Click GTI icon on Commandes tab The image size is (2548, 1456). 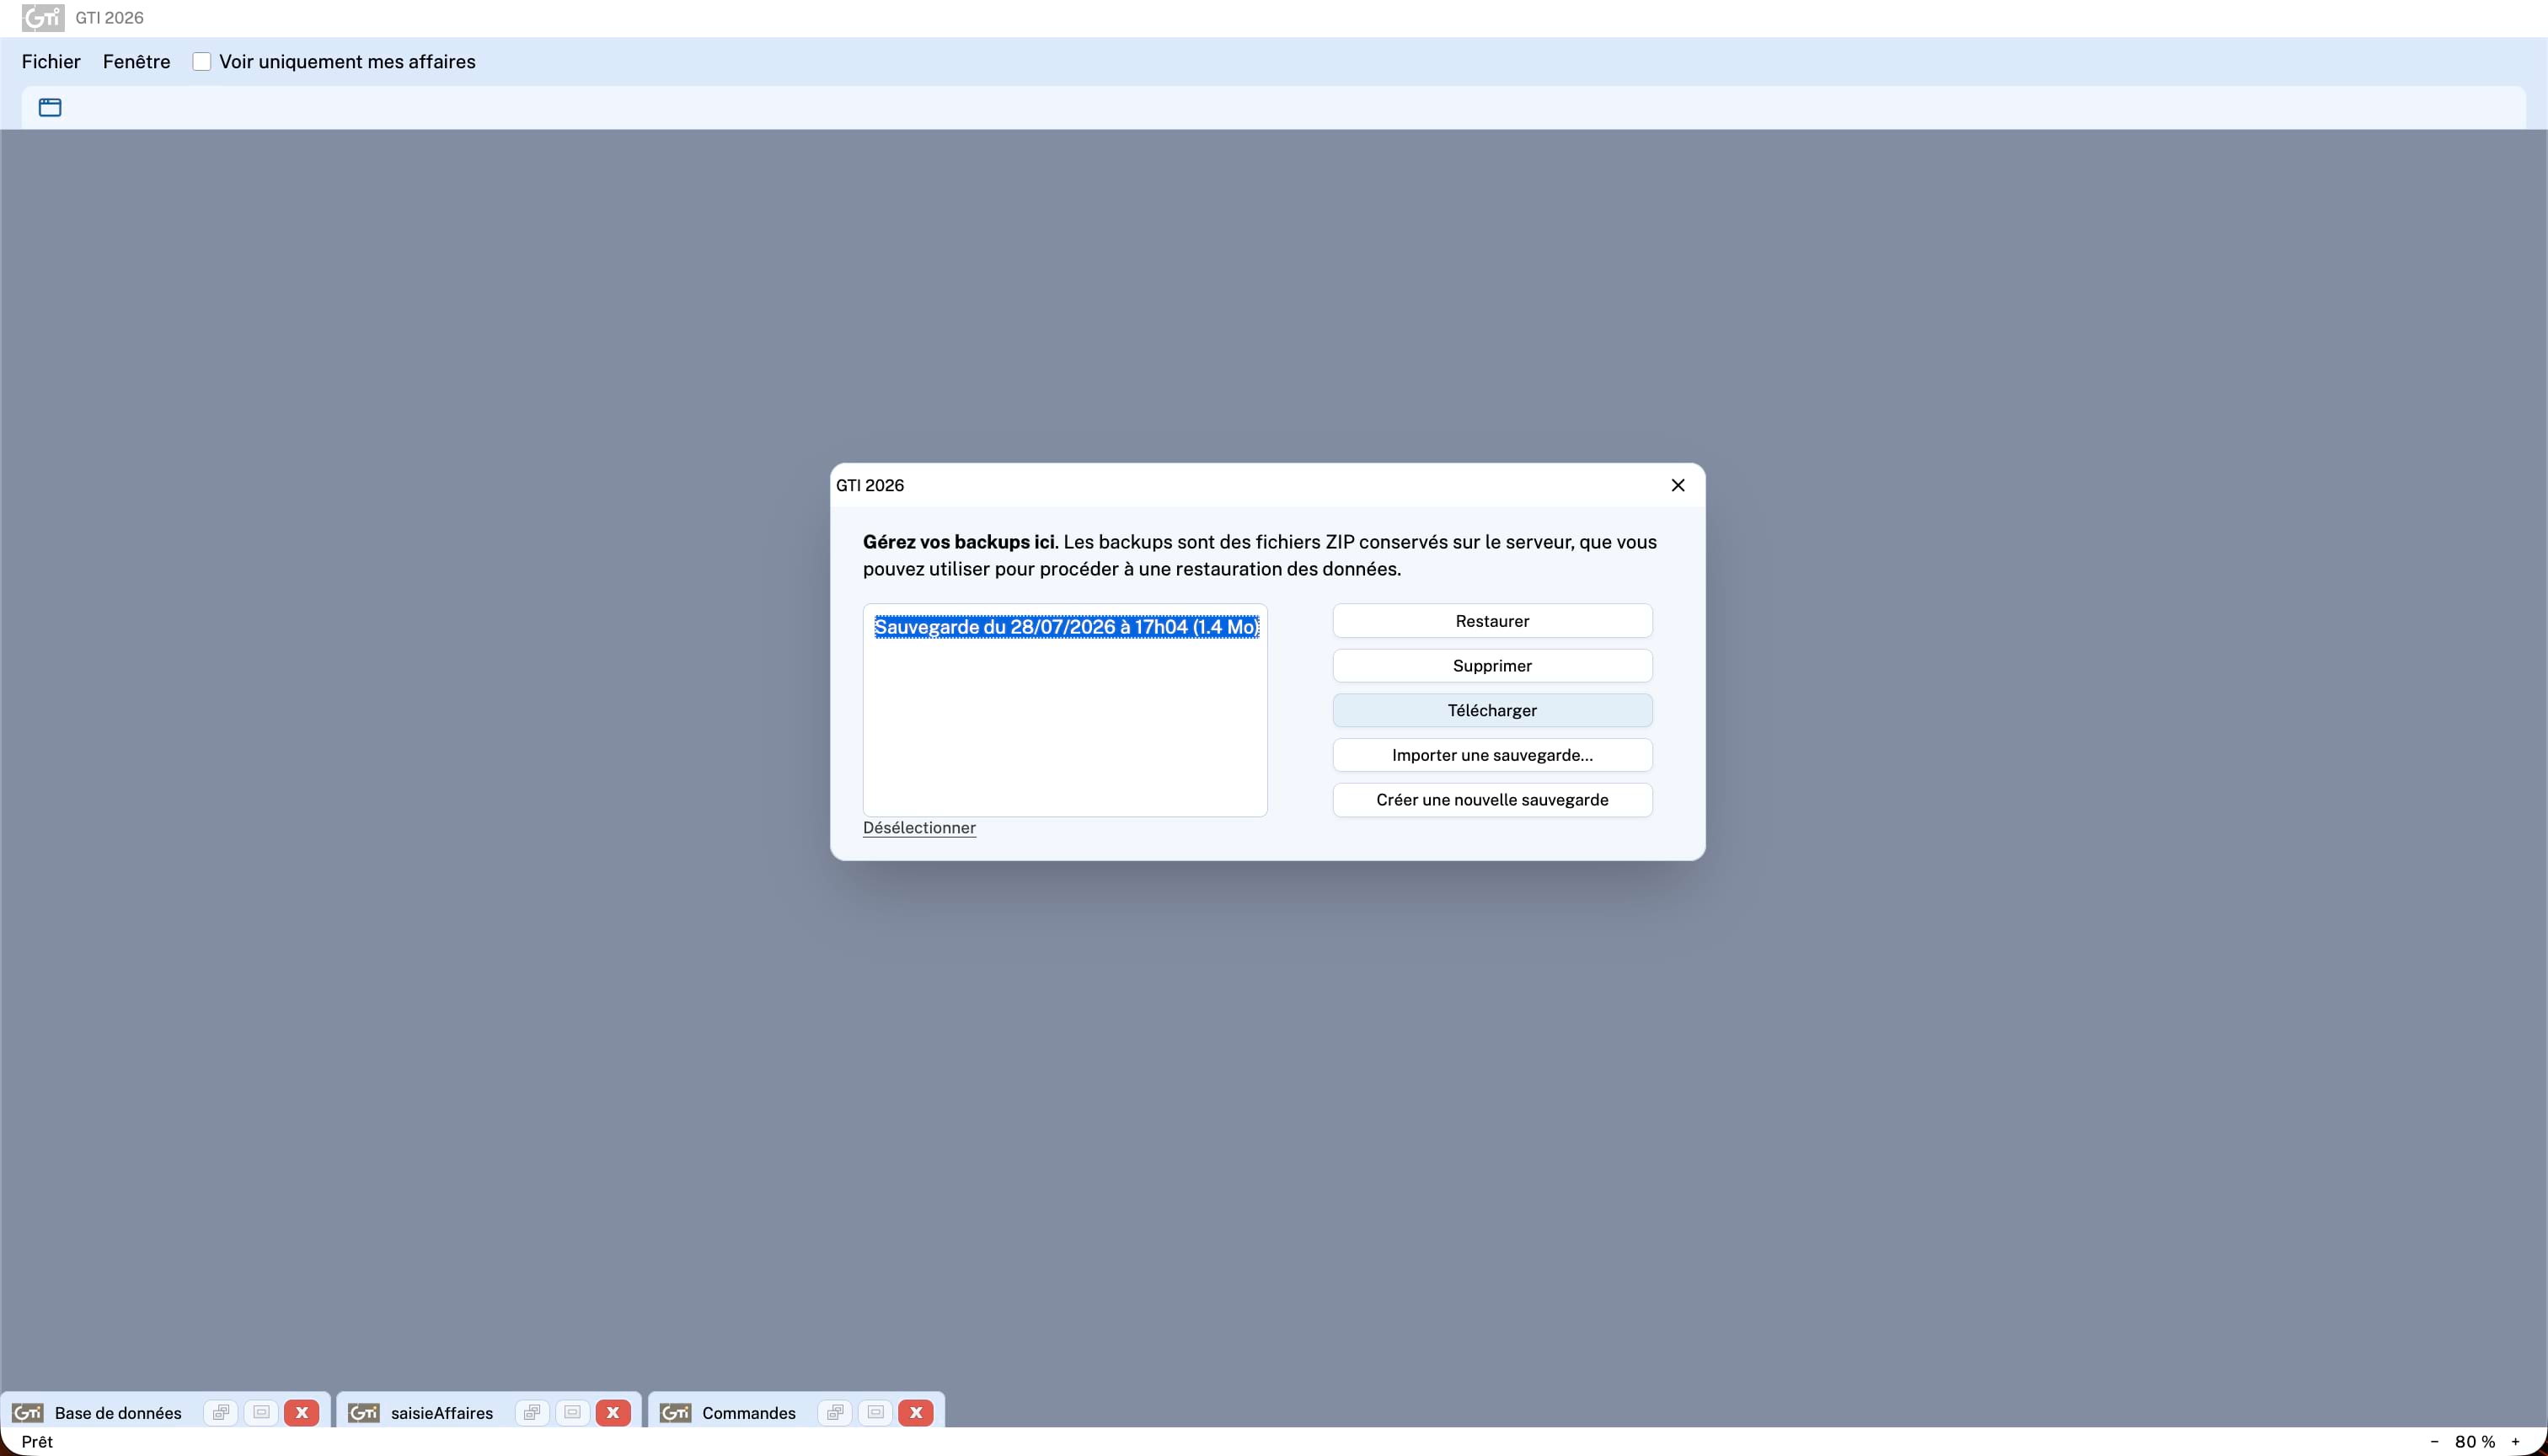tap(676, 1412)
